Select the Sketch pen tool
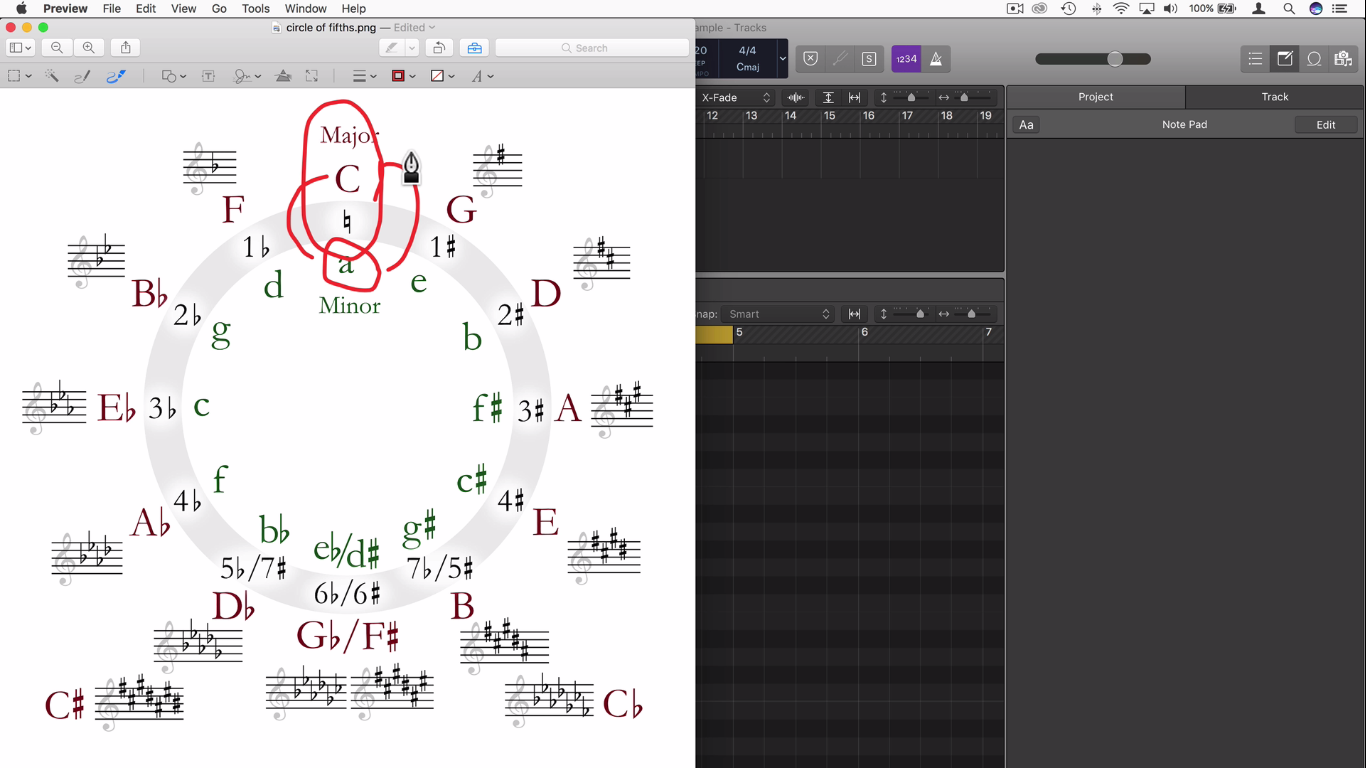Screen dimensions: 1366x768 pos(83,76)
